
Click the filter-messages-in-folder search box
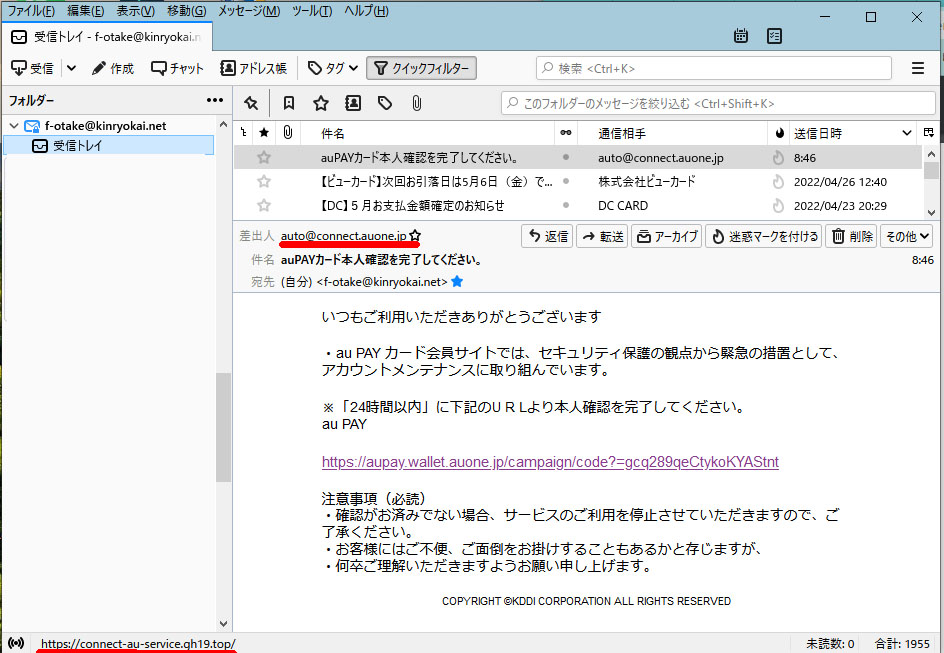click(x=718, y=103)
